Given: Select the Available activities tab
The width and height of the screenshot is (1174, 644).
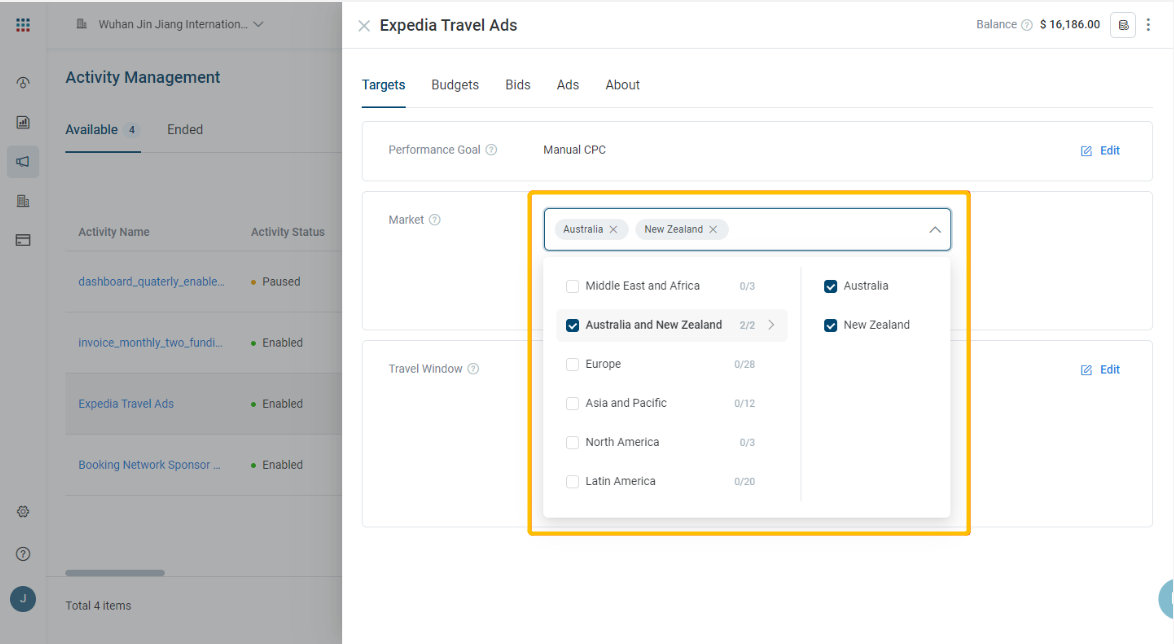Looking at the screenshot, I should tap(103, 130).
